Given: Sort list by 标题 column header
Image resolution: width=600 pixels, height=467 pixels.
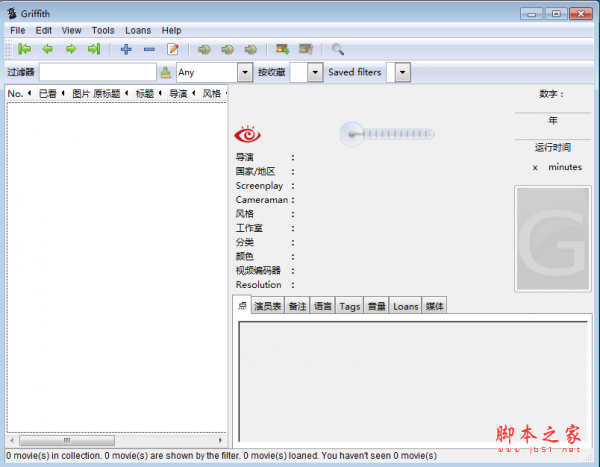Looking at the screenshot, I should (149, 93).
